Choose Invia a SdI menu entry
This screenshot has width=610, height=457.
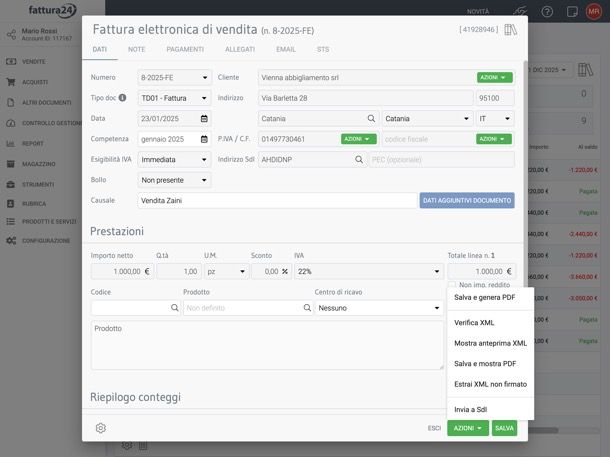click(x=470, y=409)
